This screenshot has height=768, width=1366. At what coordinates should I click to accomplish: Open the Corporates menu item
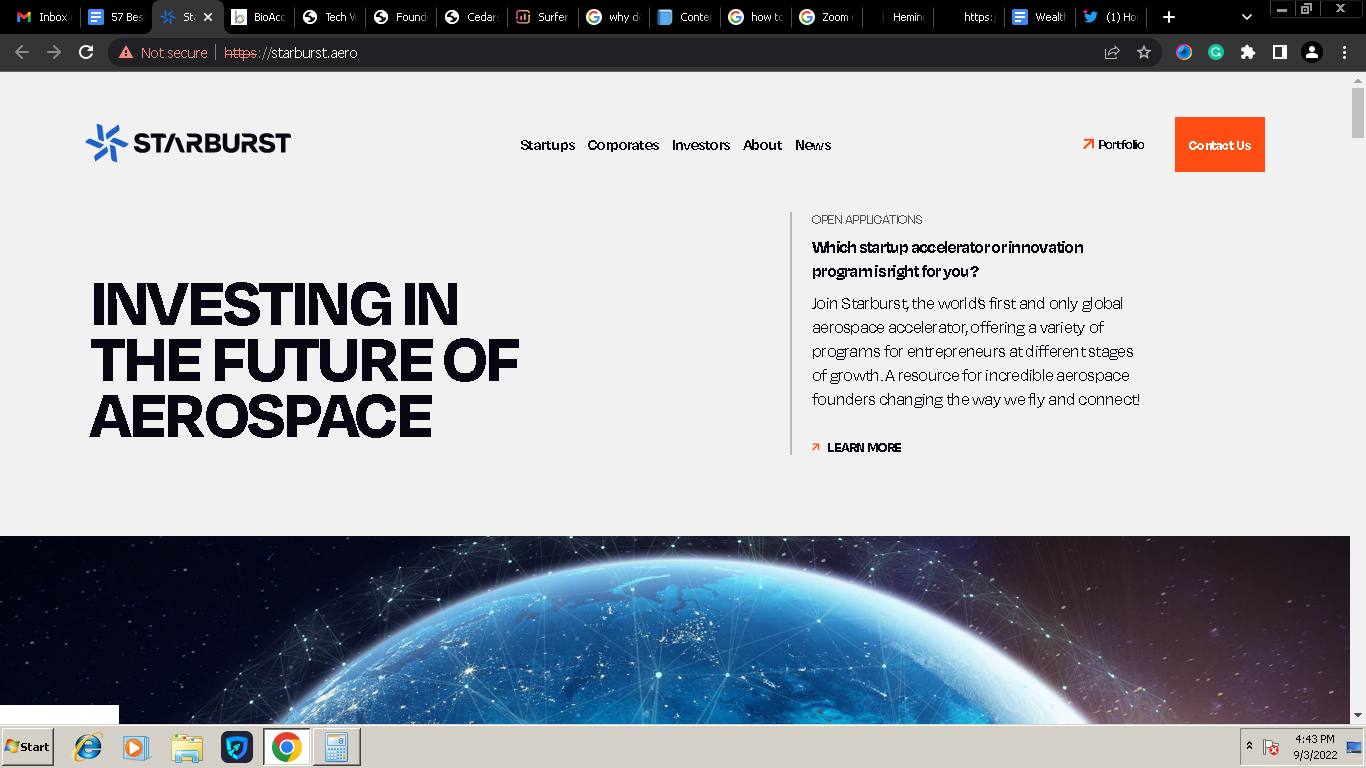(623, 145)
